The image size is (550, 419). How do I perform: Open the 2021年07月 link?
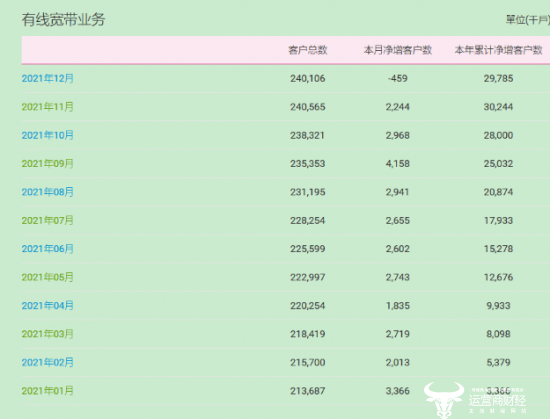[x=48, y=220]
